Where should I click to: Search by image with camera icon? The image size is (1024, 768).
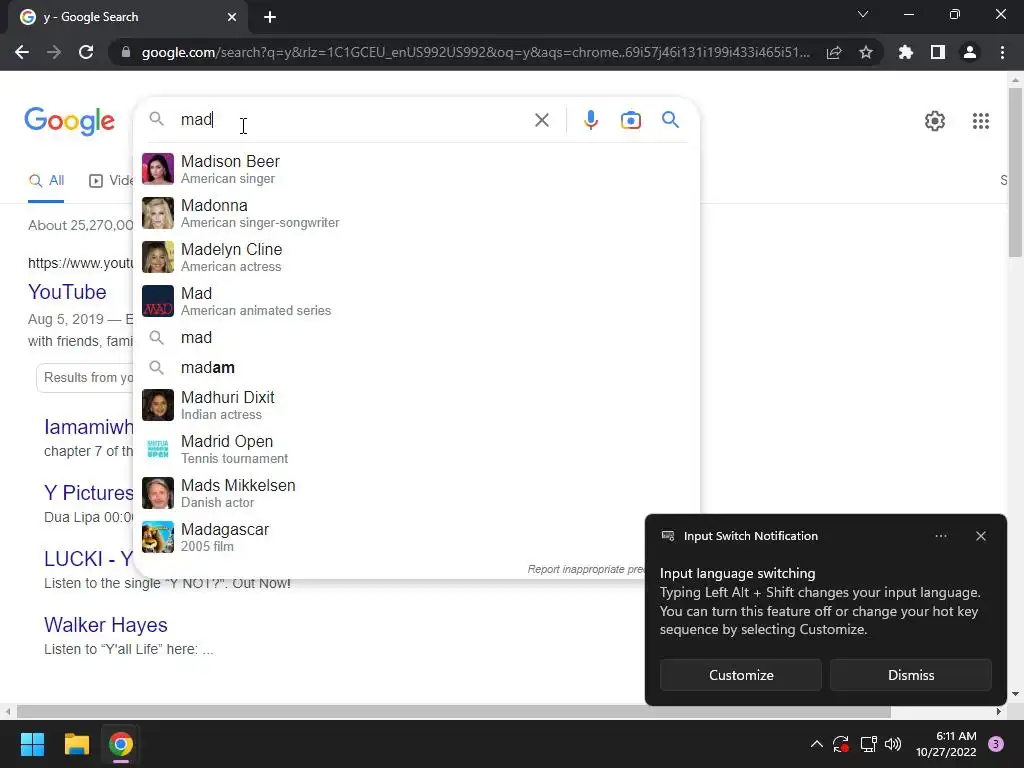coord(631,120)
